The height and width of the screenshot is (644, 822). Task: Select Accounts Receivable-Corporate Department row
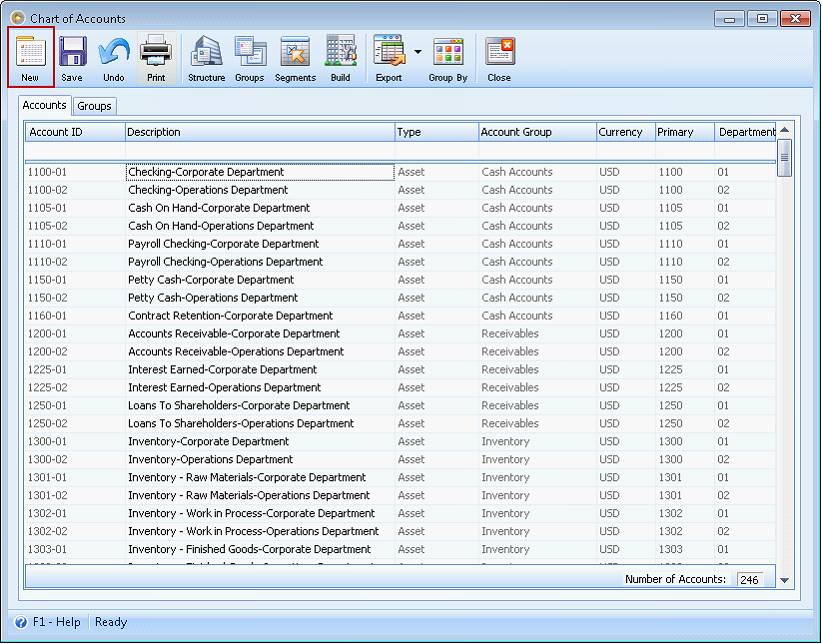click(x=401, y=334)
